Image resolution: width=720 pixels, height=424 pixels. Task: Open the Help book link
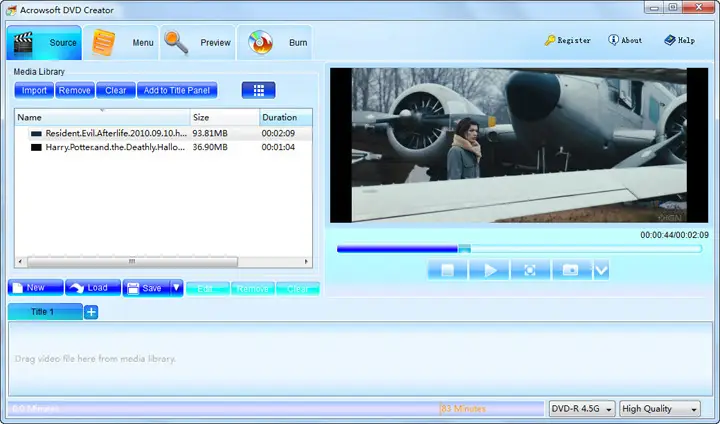pyautogui.click(x=680, y=40)
